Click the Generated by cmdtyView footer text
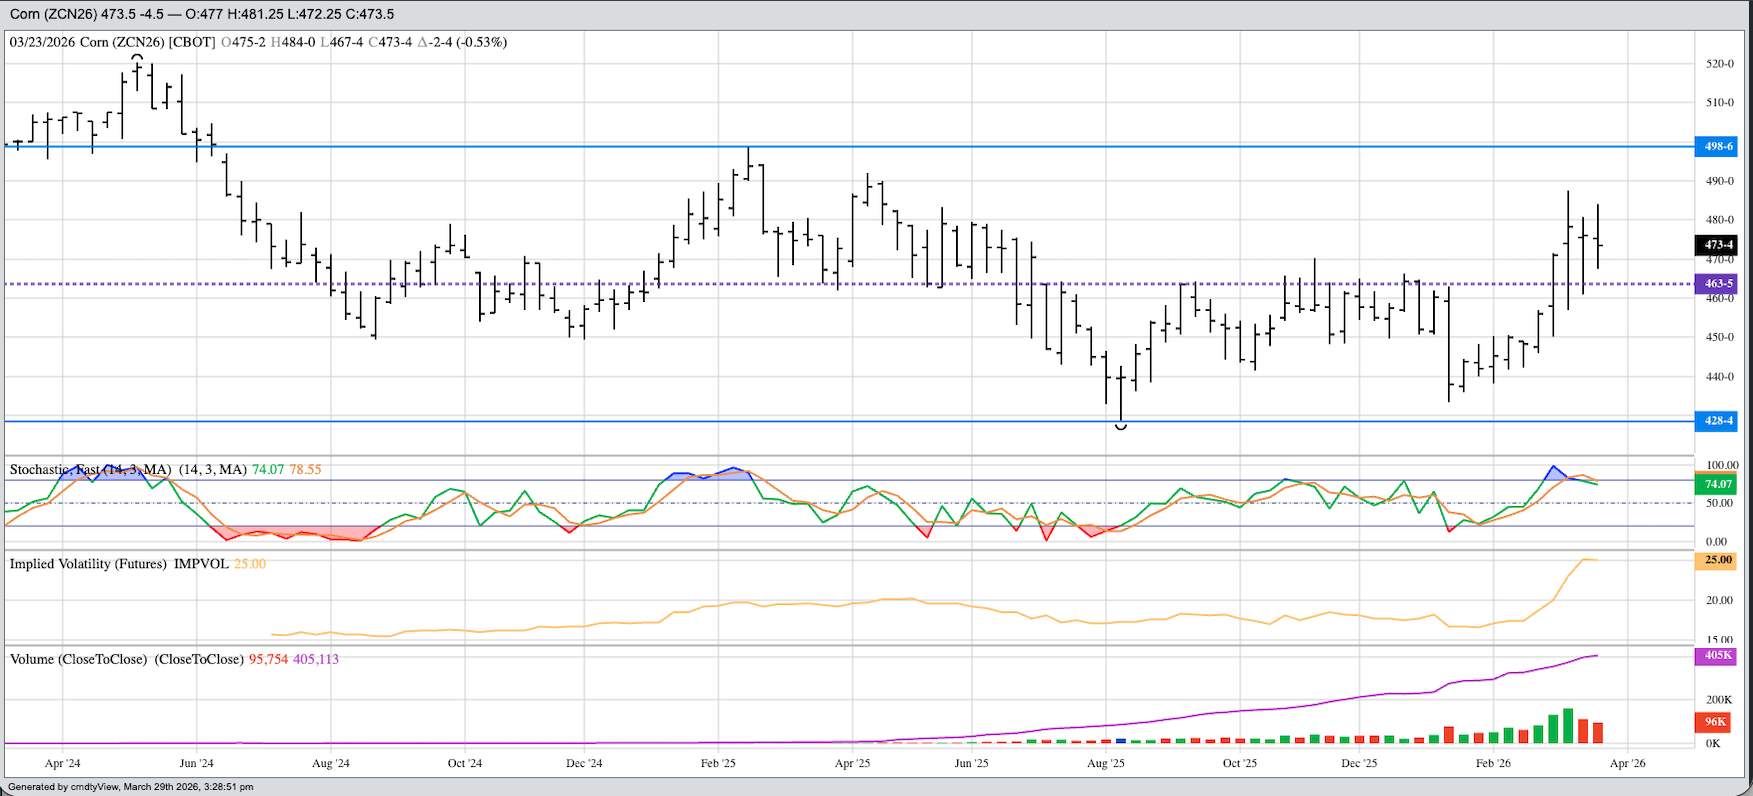 130,787
